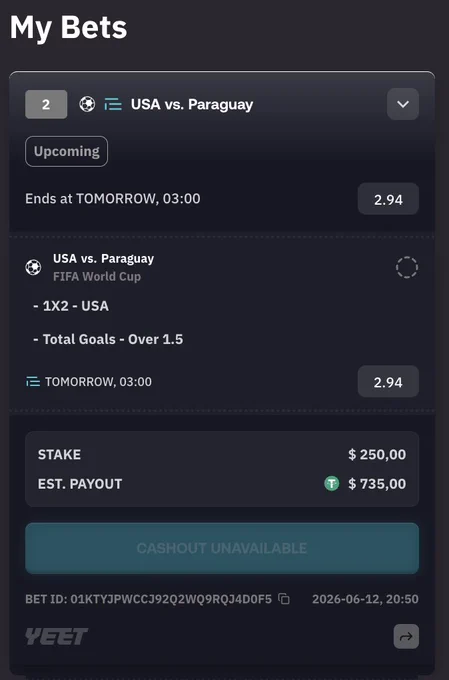Viewport: 449px width, 680px height.
Task: Click the bet builder icon beside TOMORROW, 03:00
Action: pyautogui.click(x=33, y=382)
